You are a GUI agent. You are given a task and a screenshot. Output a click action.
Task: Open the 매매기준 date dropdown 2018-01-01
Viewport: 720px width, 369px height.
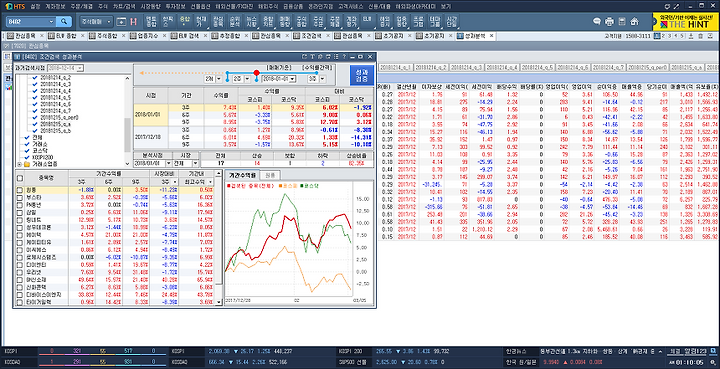292,79
